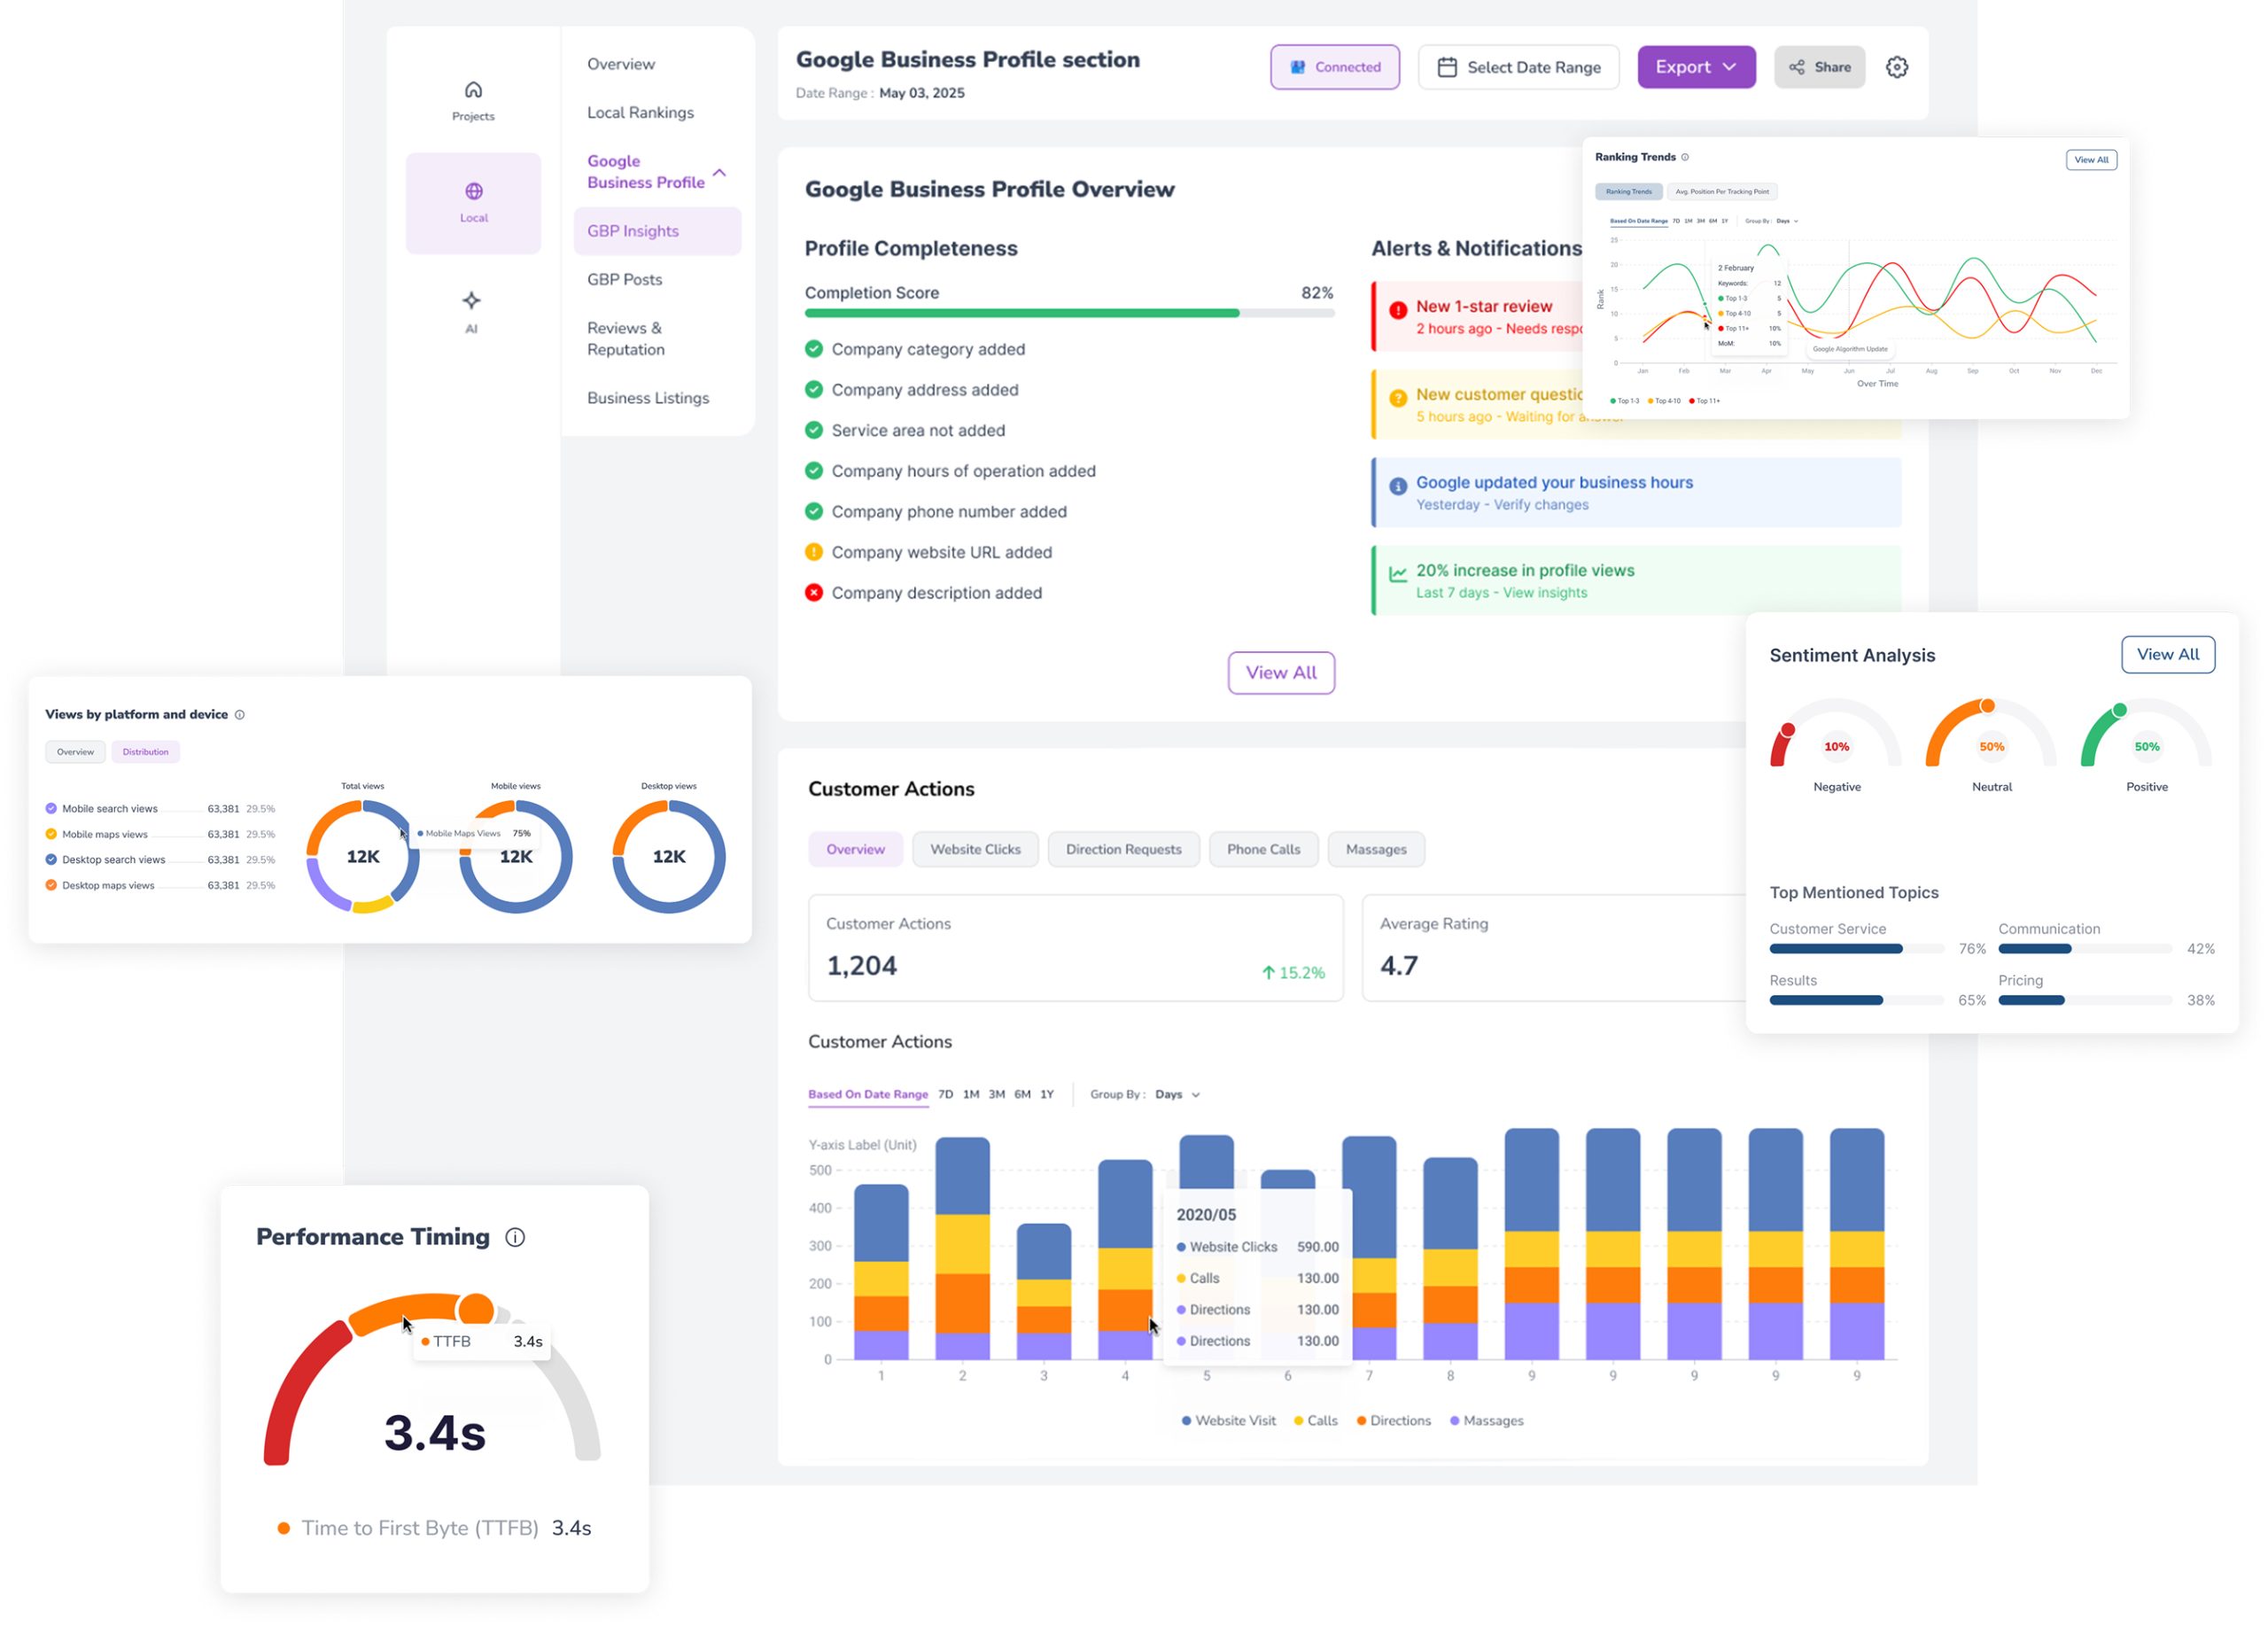This screenshot has height=1626, width=2268.
Task: Open the AI sparkle icon
Action: (471, 300)
